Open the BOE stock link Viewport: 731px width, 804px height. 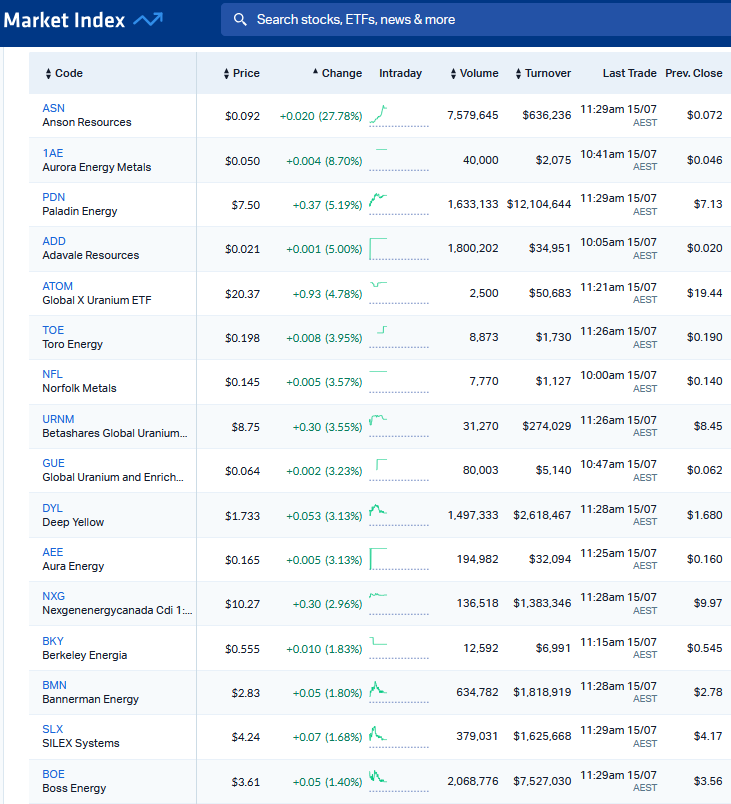(53, 774)
